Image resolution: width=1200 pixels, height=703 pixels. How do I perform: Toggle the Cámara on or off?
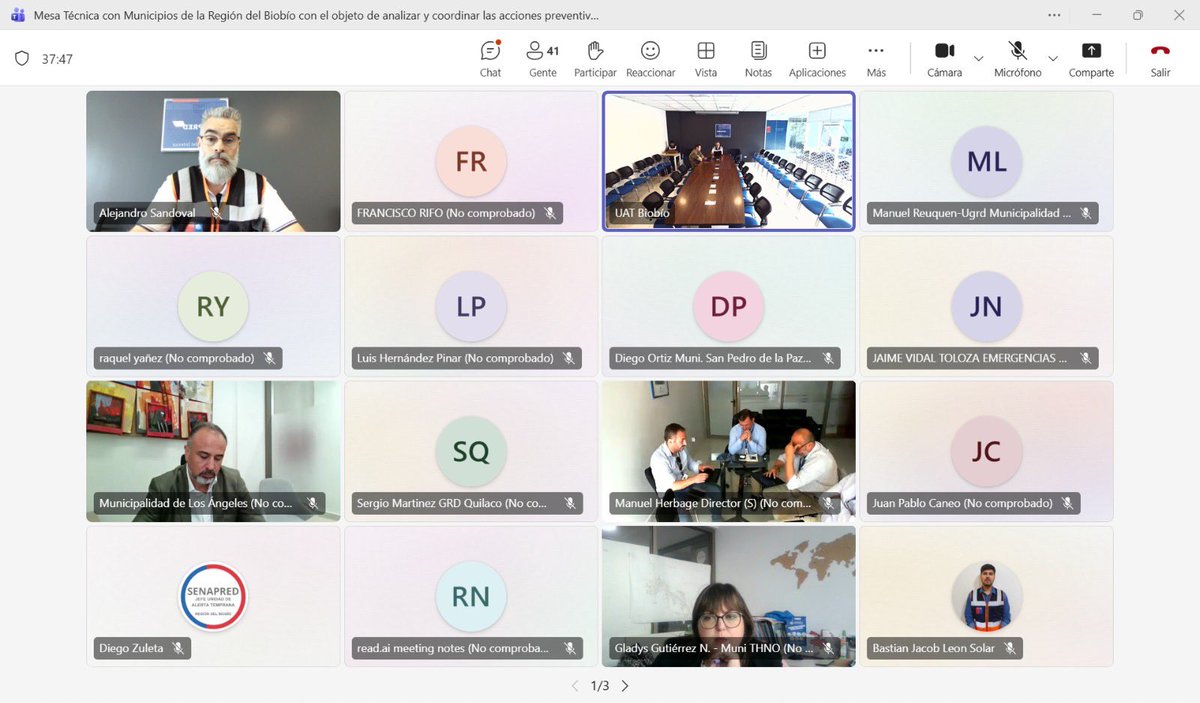coord(944,59)
